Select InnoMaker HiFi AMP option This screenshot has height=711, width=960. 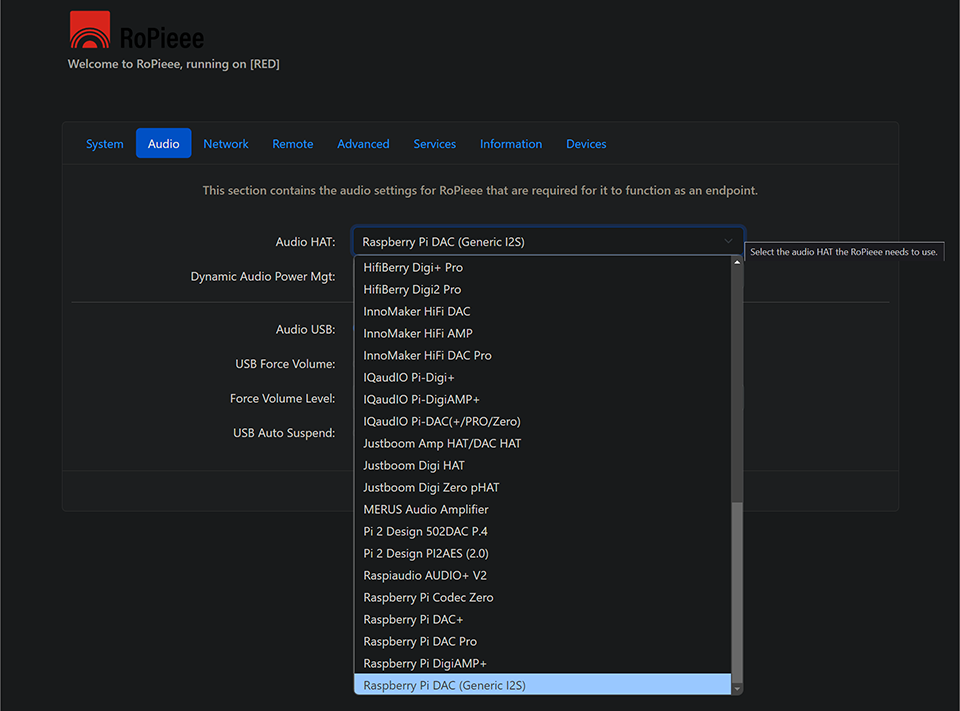click(x=418, y=334)
